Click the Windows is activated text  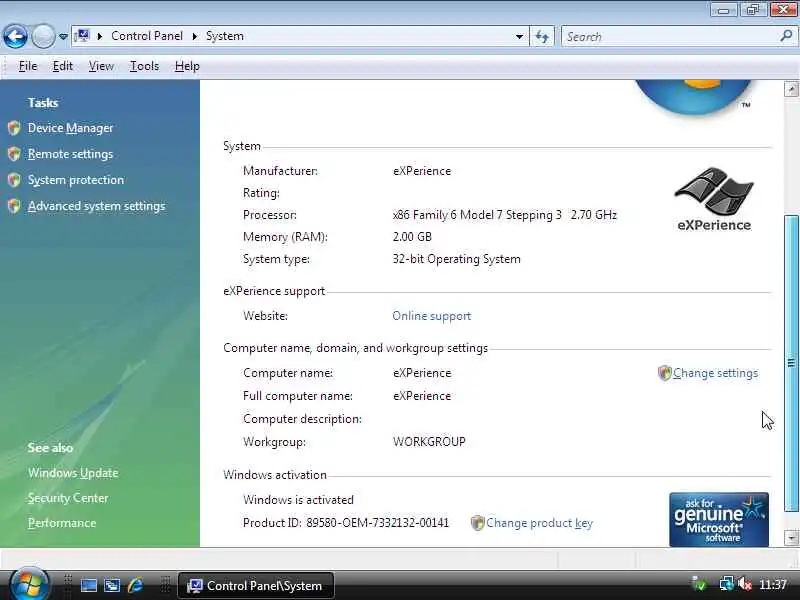tap(298, 500)
